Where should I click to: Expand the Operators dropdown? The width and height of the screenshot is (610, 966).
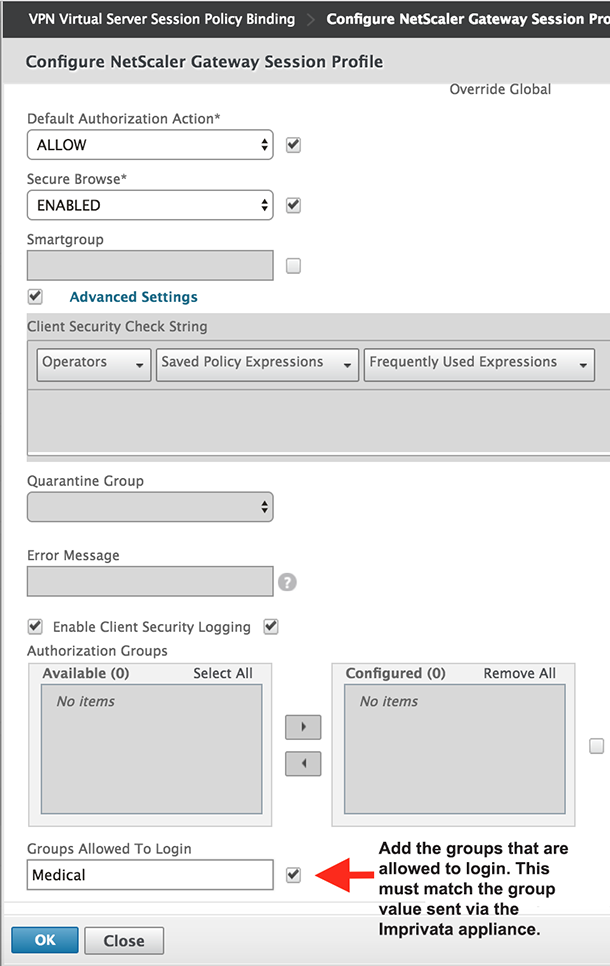[94, 363]
